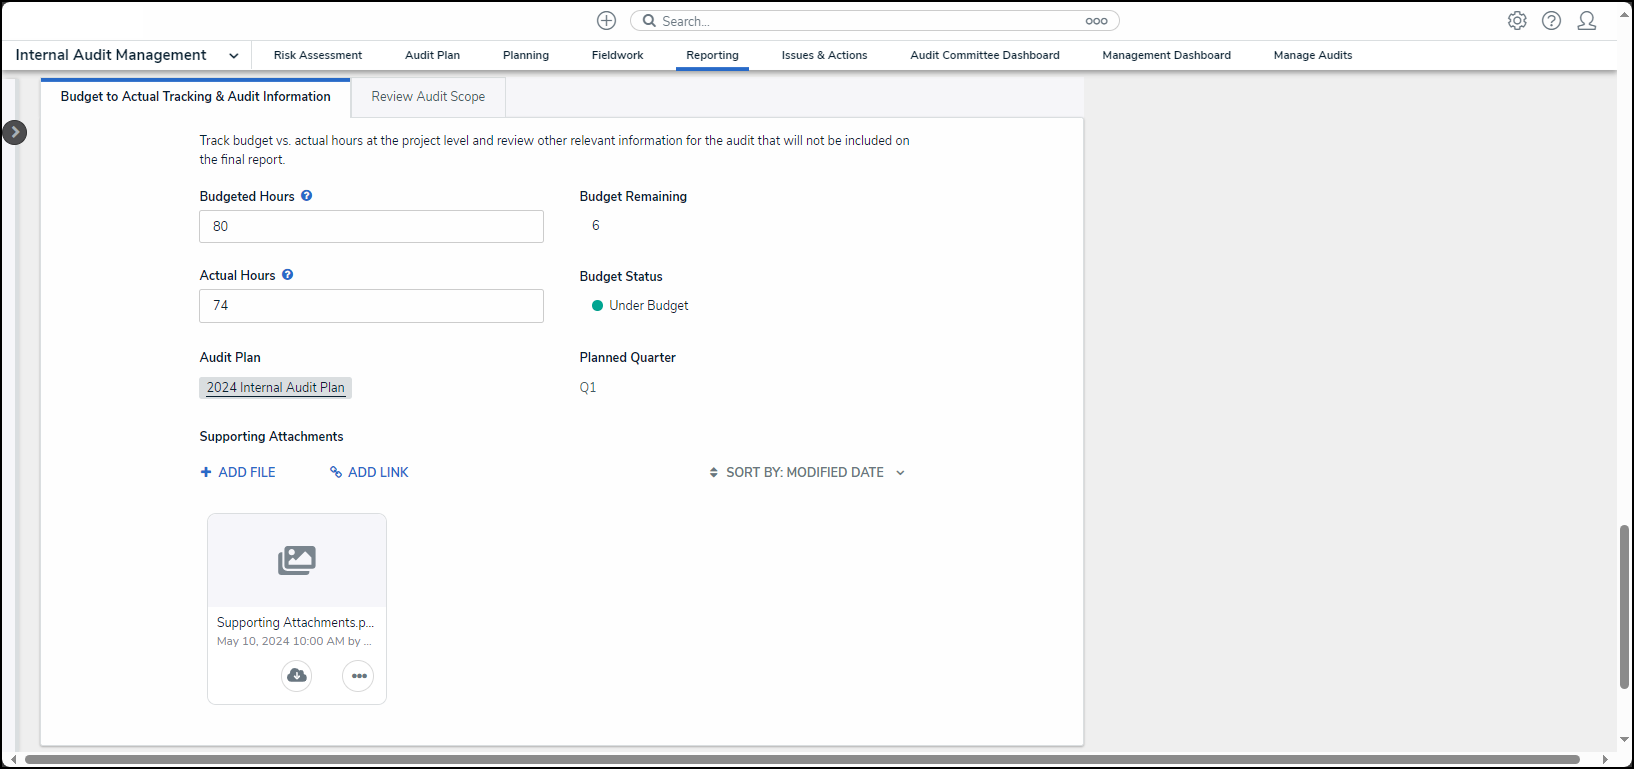
Task: Click the plus create-new icon beside search
Action: click(606, 21)
